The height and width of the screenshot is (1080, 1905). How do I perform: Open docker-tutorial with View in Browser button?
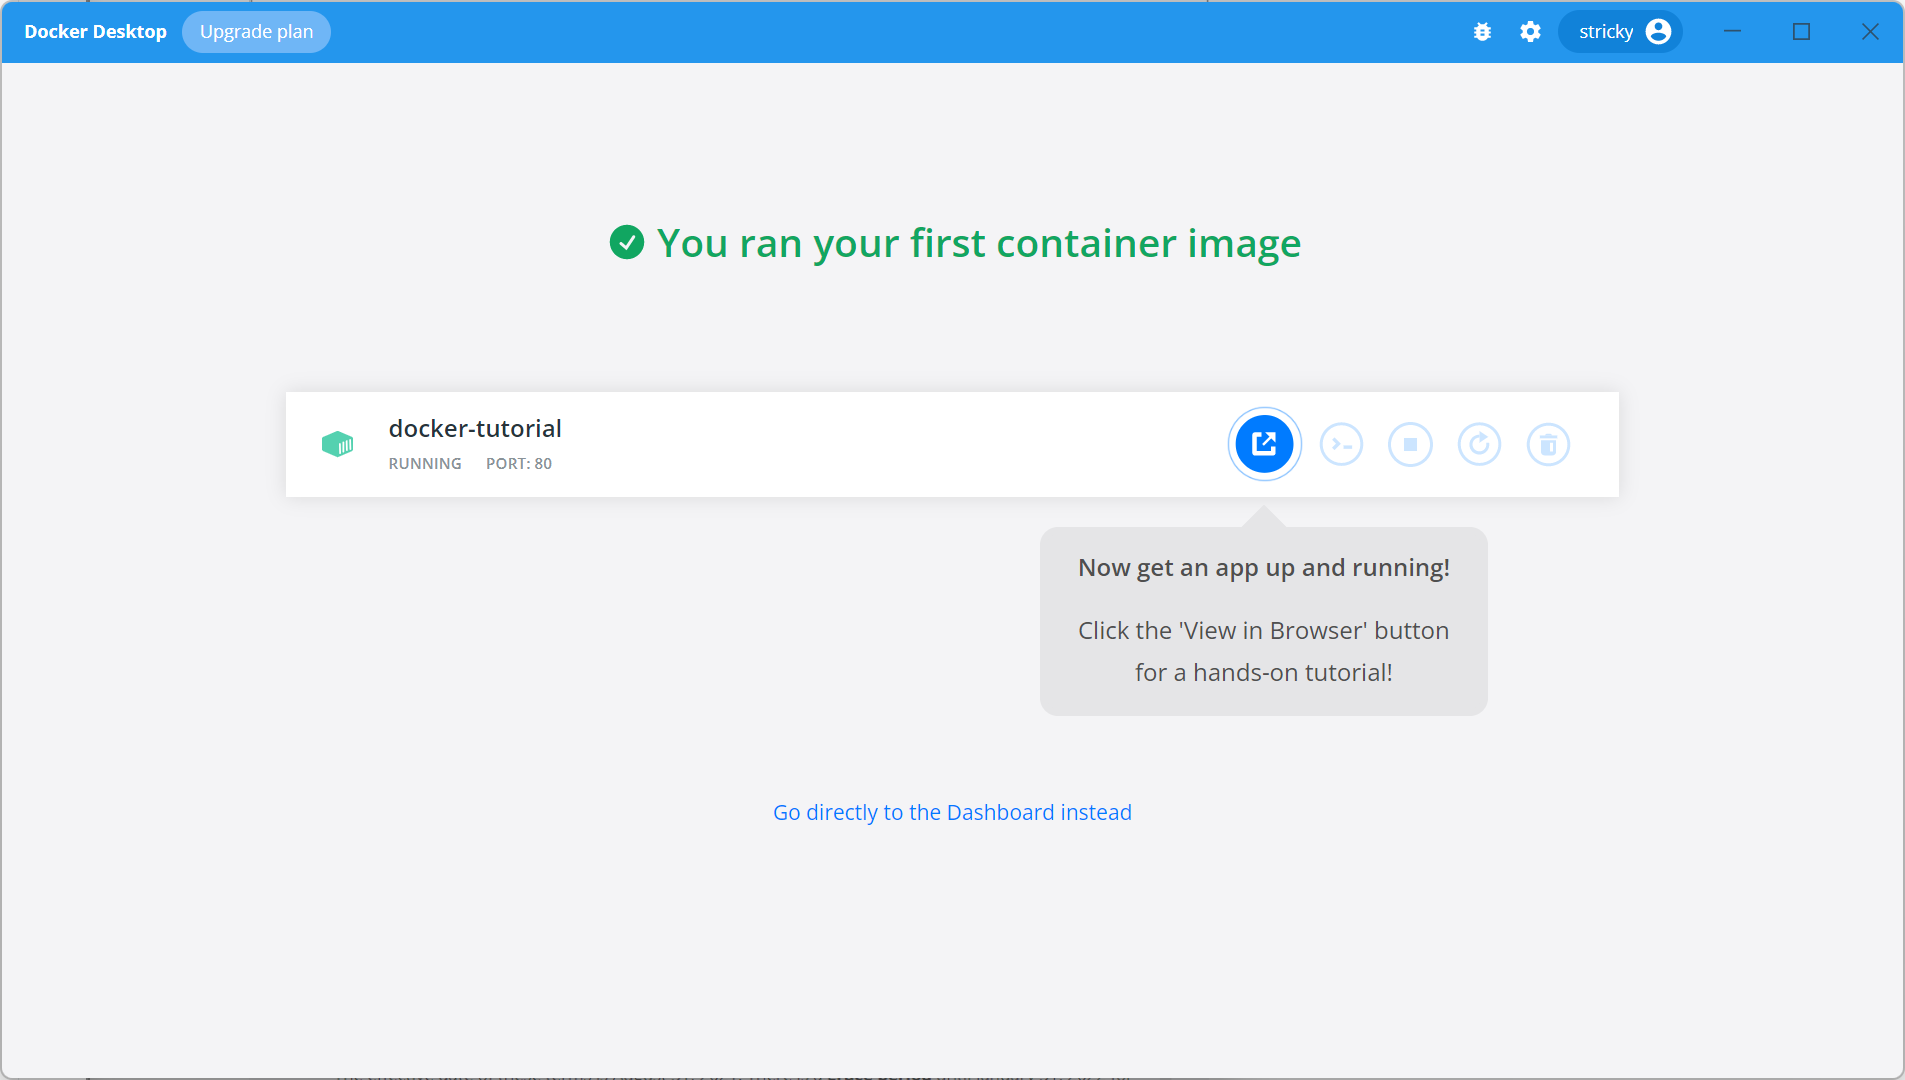click(1264, 444)
